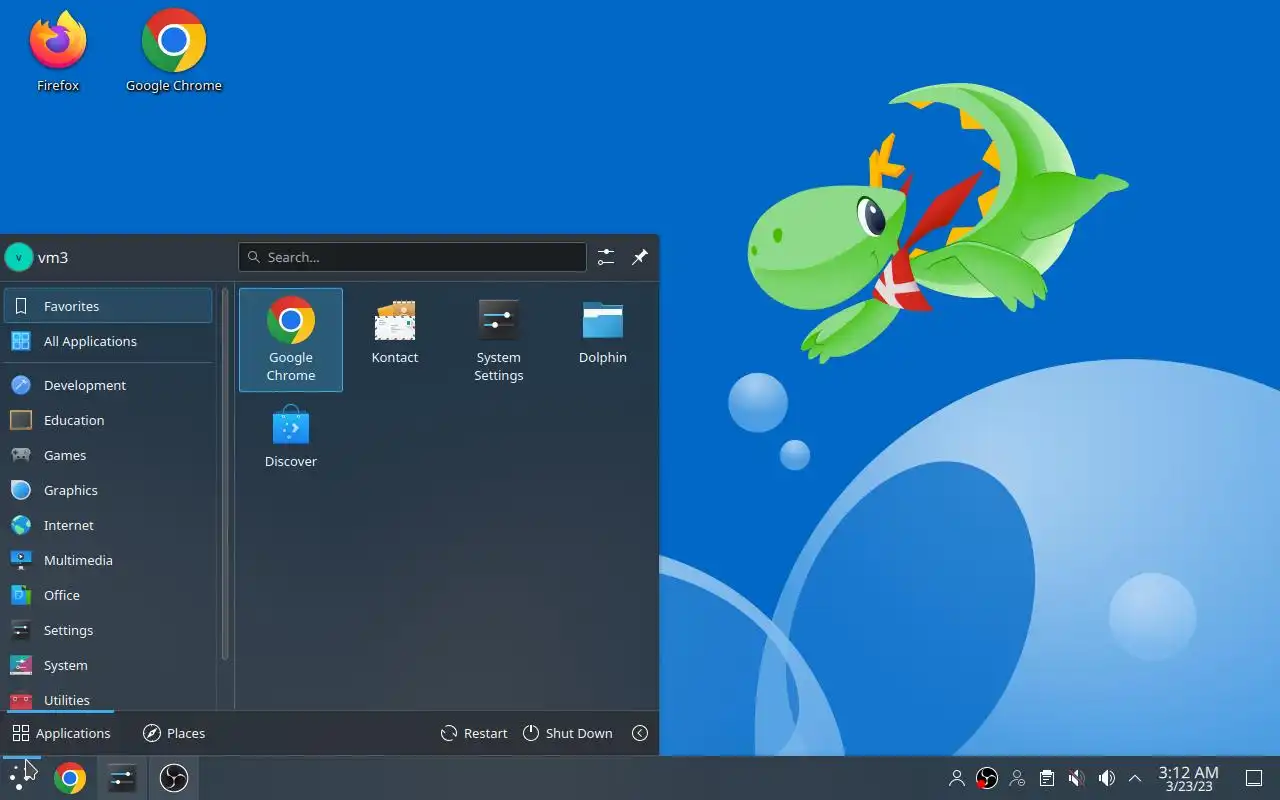Open the Games category

click(108, 455)
